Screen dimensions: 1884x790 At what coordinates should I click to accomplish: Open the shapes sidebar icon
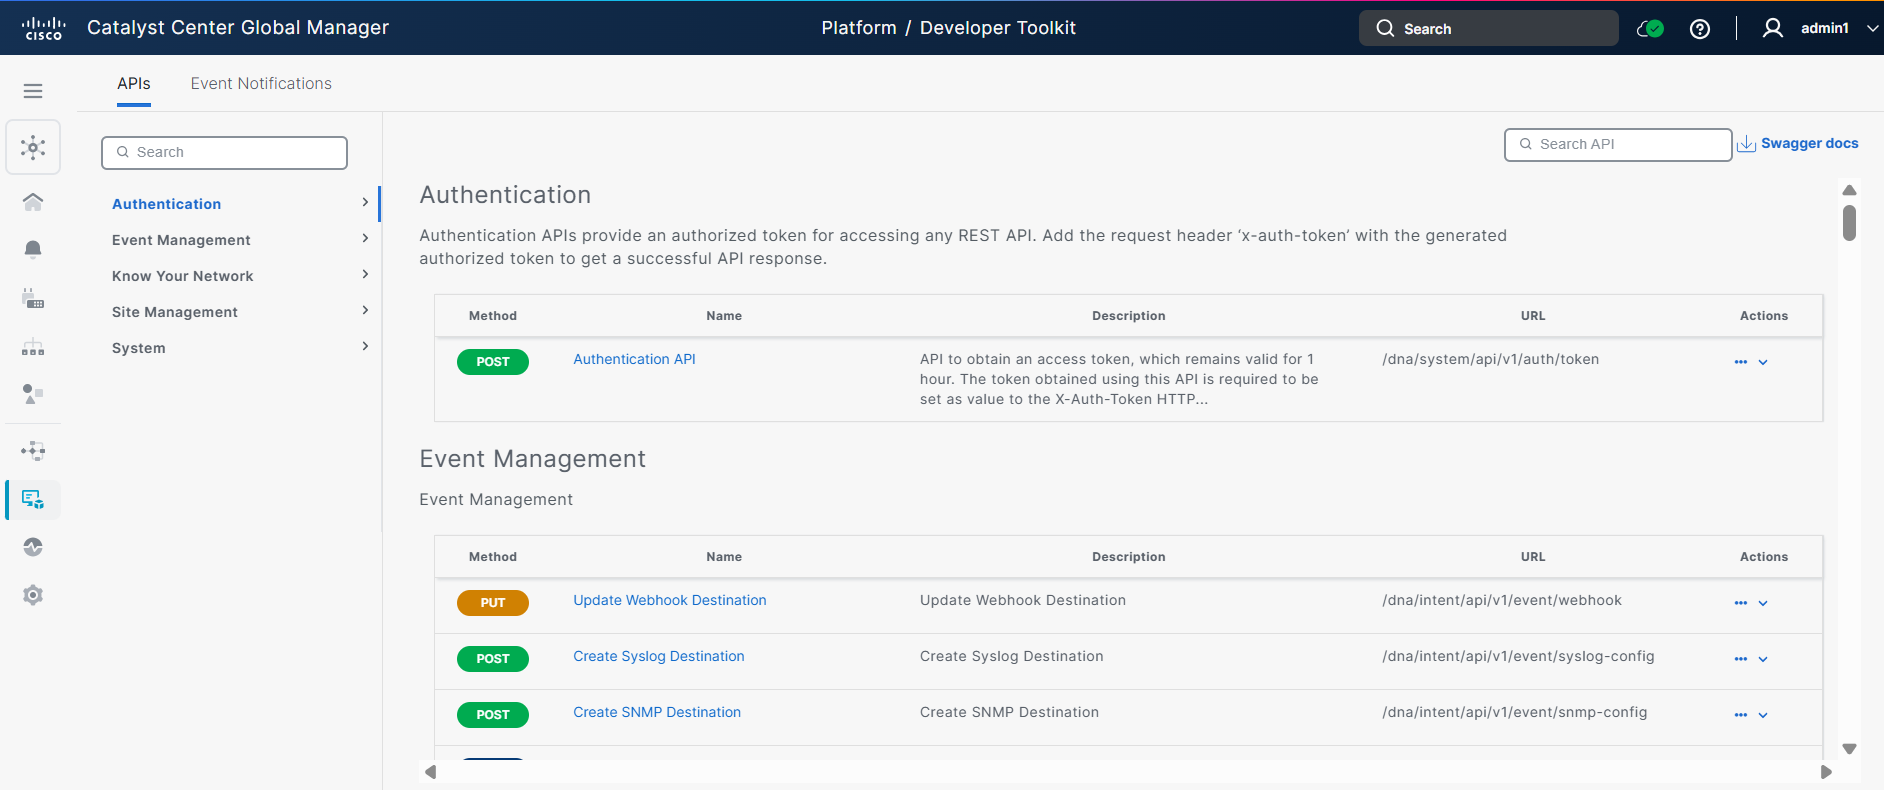click(33, 394)
